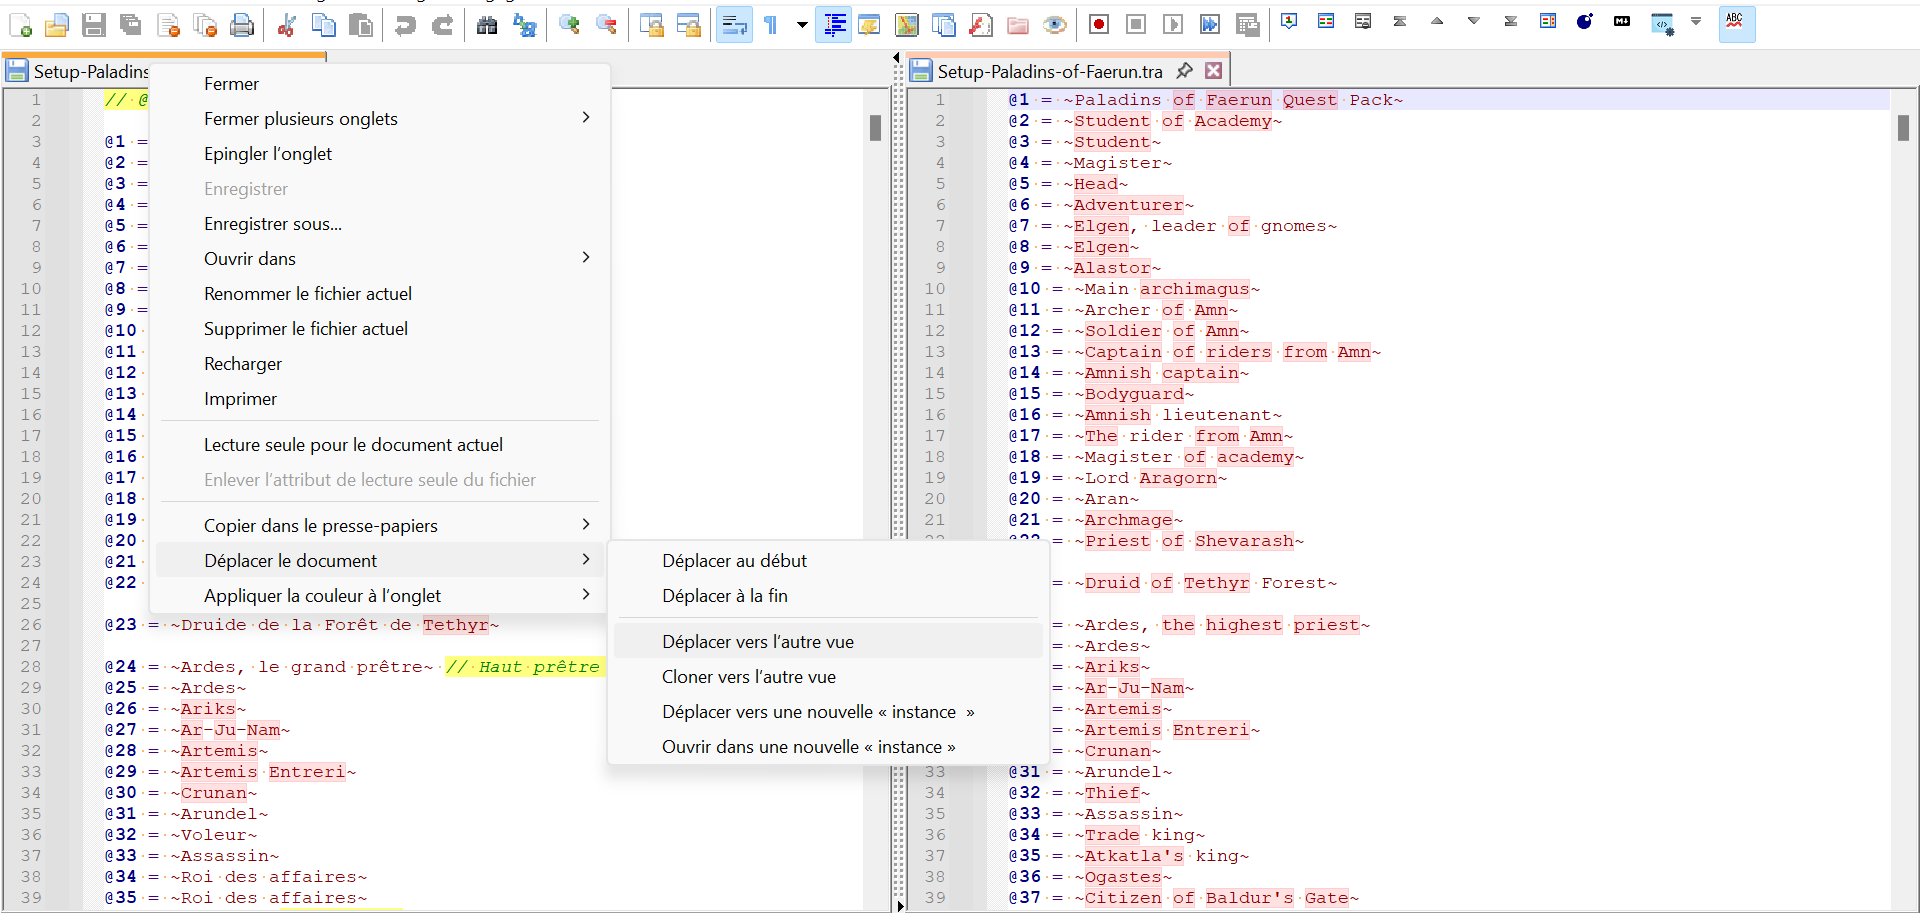Stop macro recording with the square icon
The image size is (1920, 913).
click(x=1136, y=25)
